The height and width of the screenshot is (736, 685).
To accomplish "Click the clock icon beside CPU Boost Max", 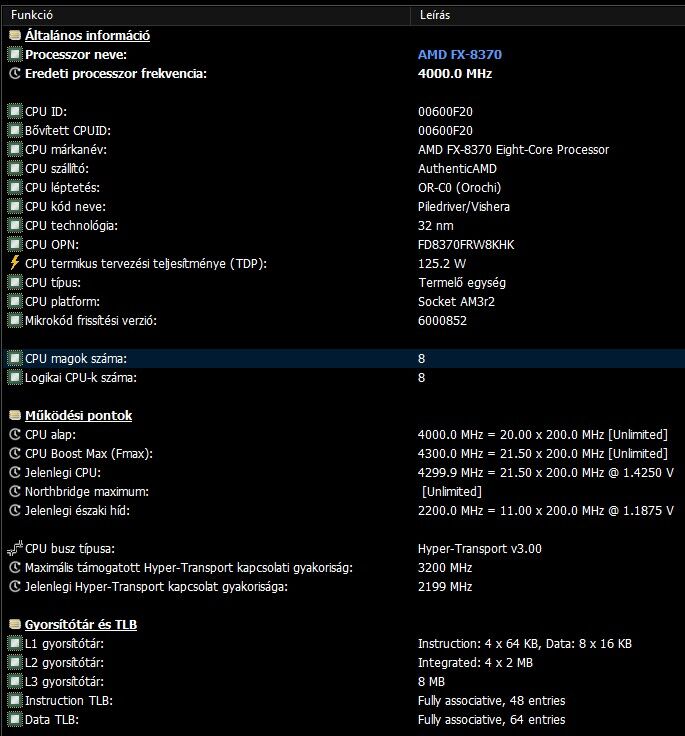I will point(14,453).
